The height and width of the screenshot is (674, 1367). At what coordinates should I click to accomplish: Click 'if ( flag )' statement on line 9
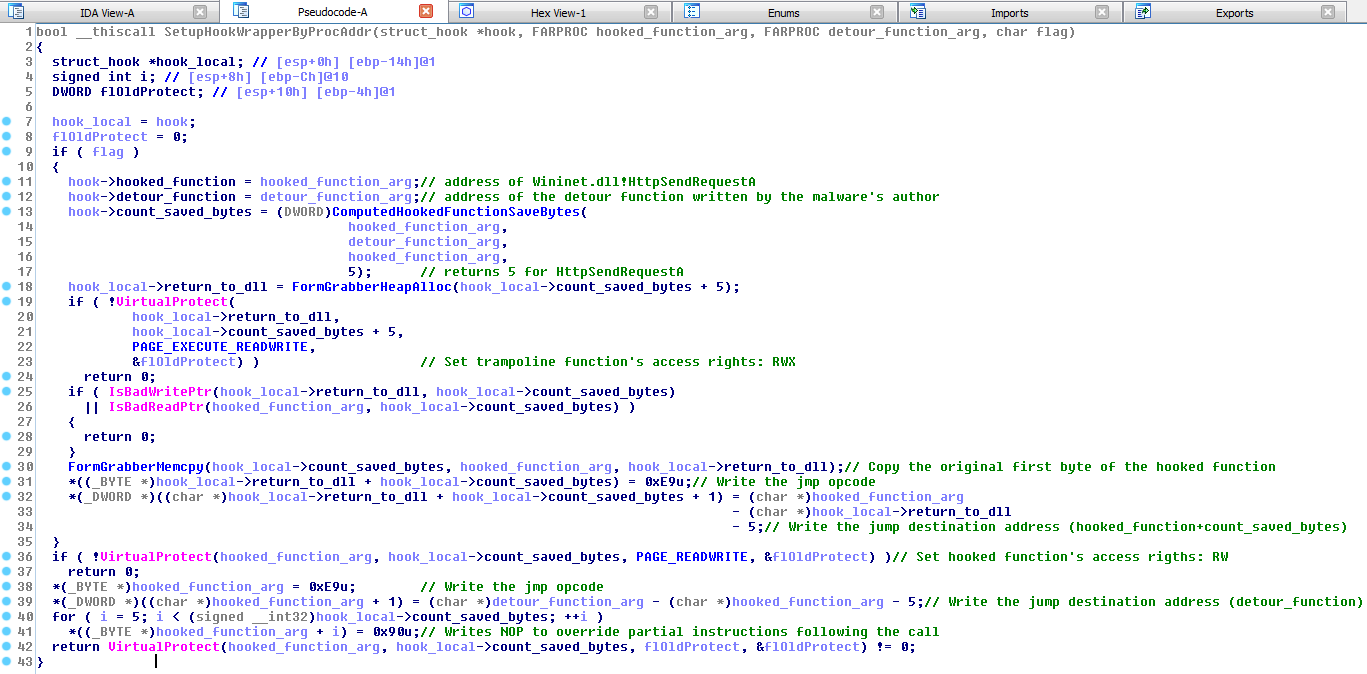(x=96, y=152)
